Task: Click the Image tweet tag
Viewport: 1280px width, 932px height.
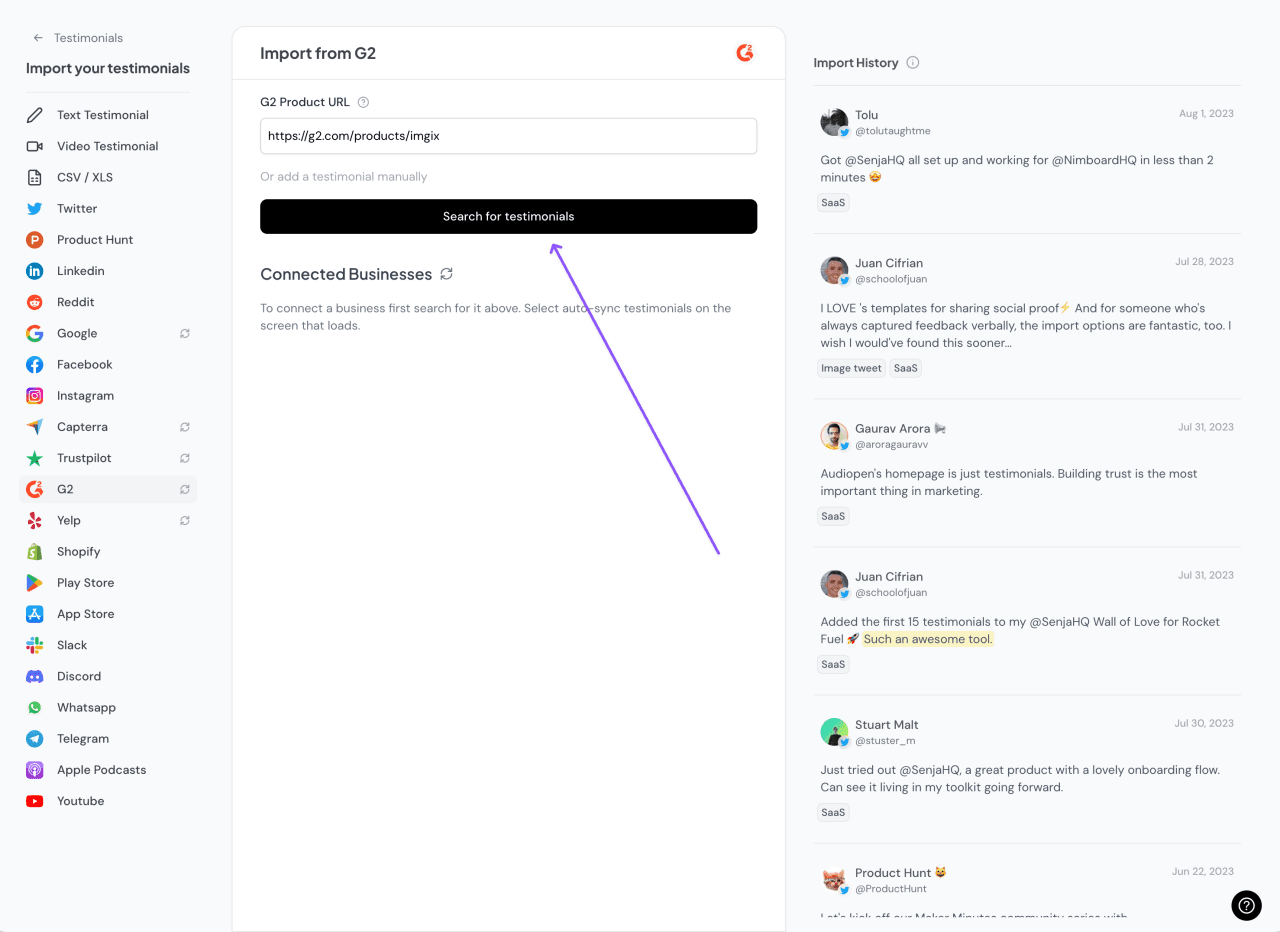Action: pos(851,368)
